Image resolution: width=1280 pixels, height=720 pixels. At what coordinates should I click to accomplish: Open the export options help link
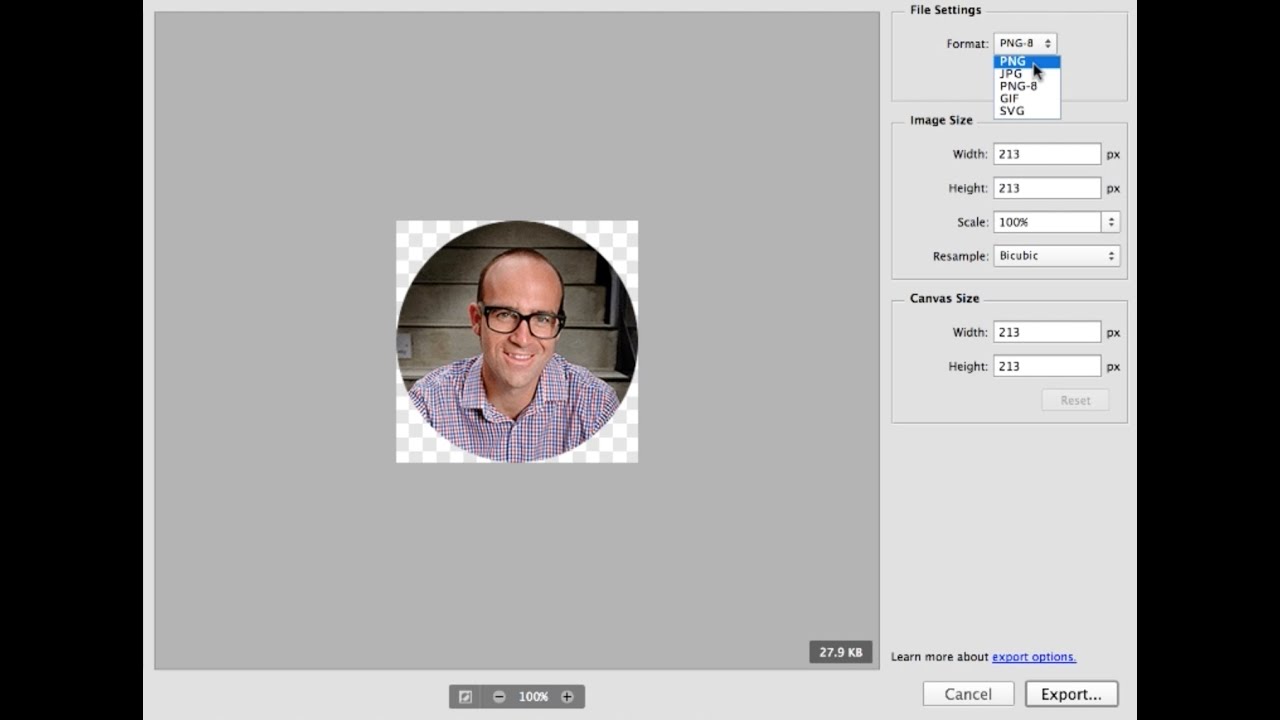1033,657
